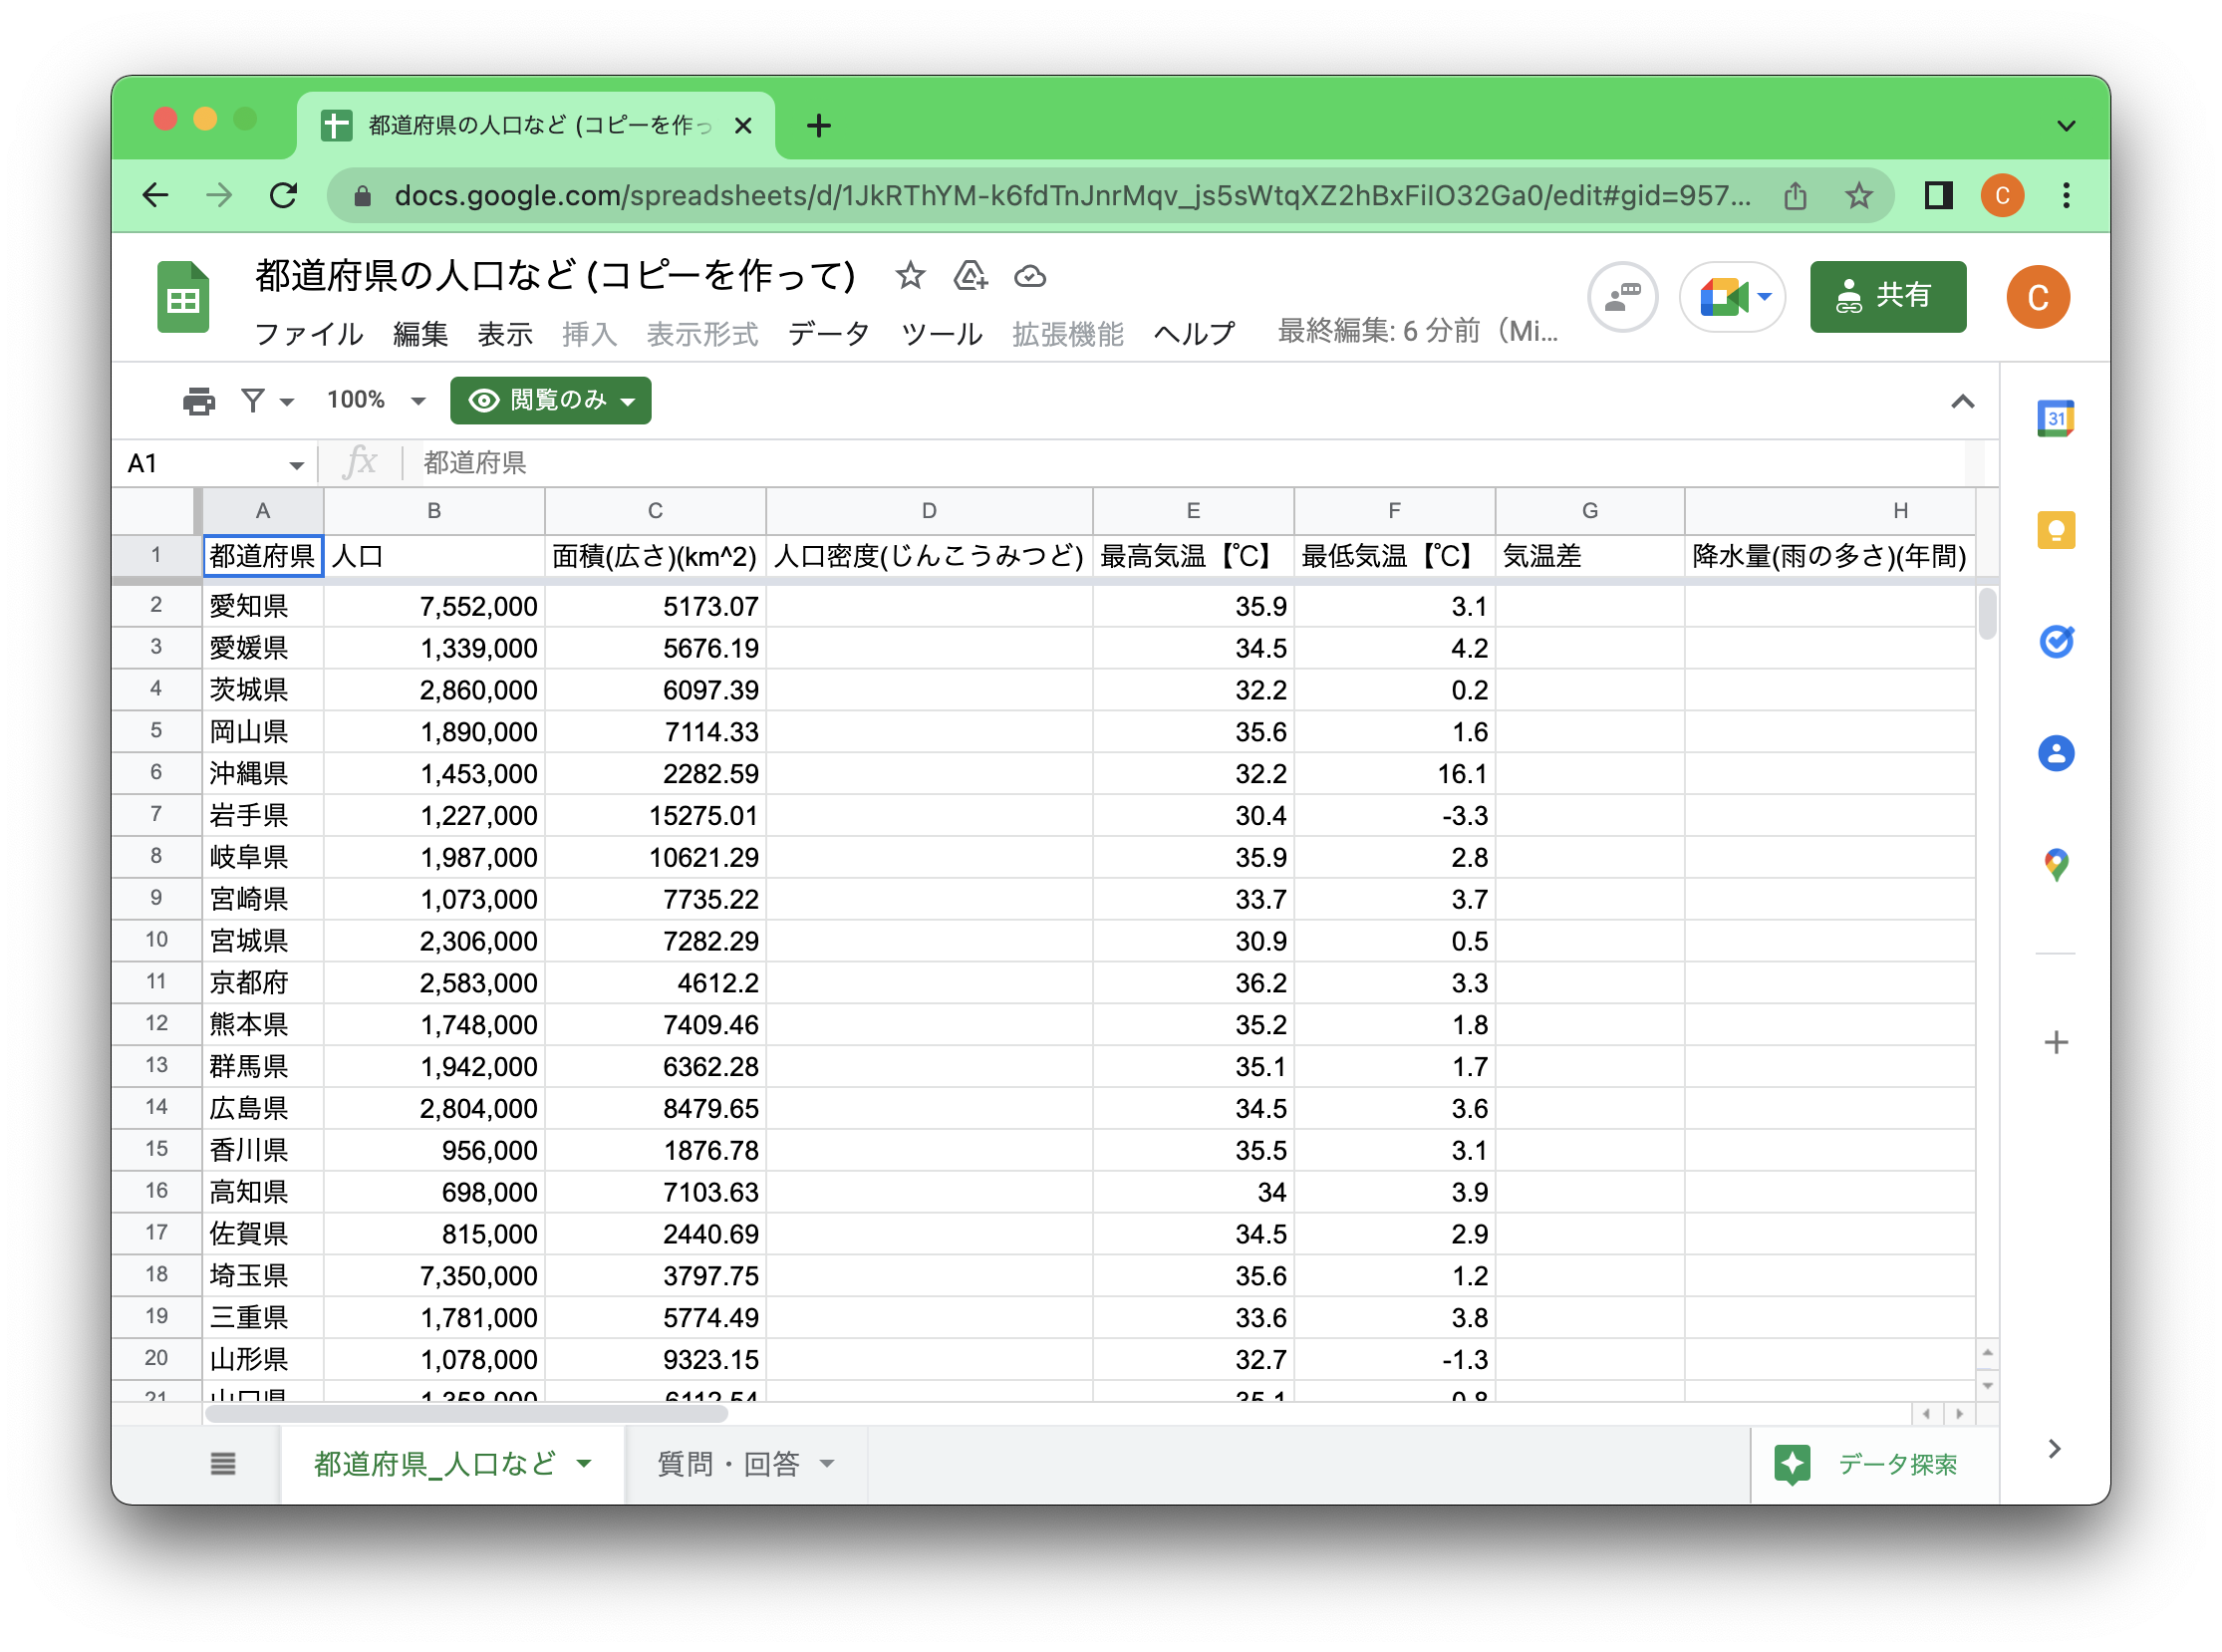Click the browser address bar URL
The image size is (2222, 1652).
1071,195
